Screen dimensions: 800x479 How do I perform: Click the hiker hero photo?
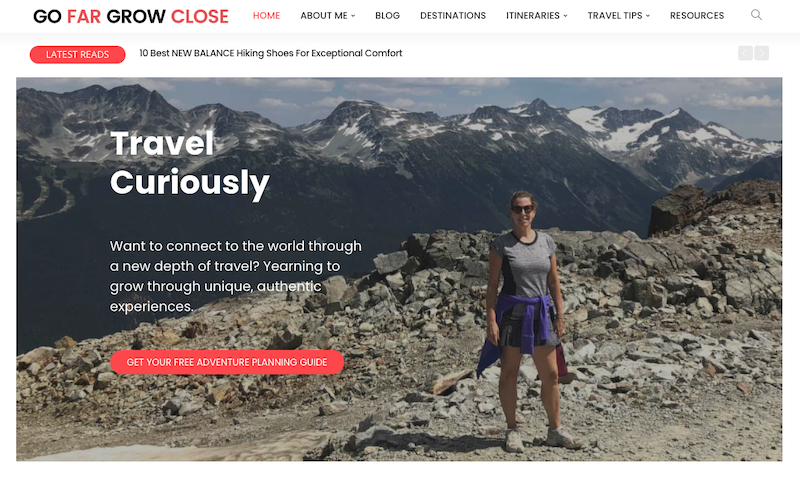(x=527, y=321)
